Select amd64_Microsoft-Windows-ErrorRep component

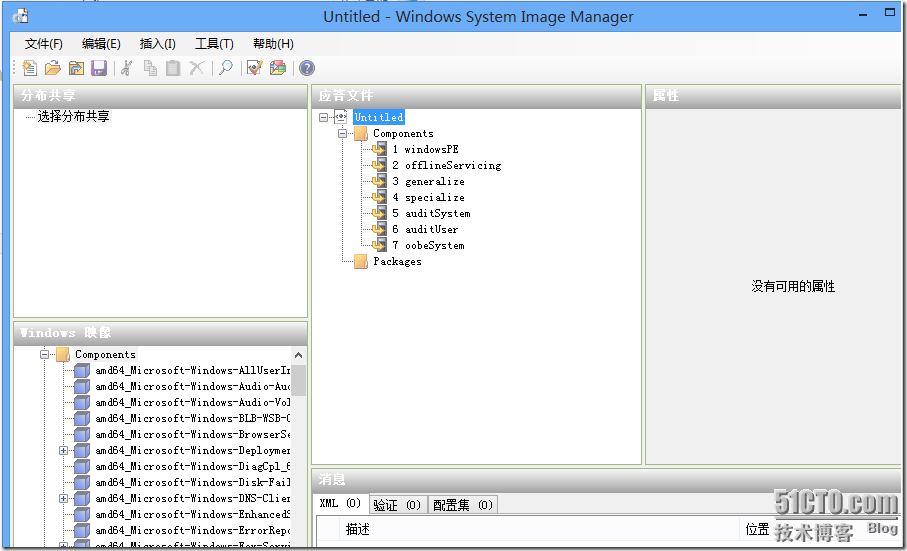pos(193,530)
